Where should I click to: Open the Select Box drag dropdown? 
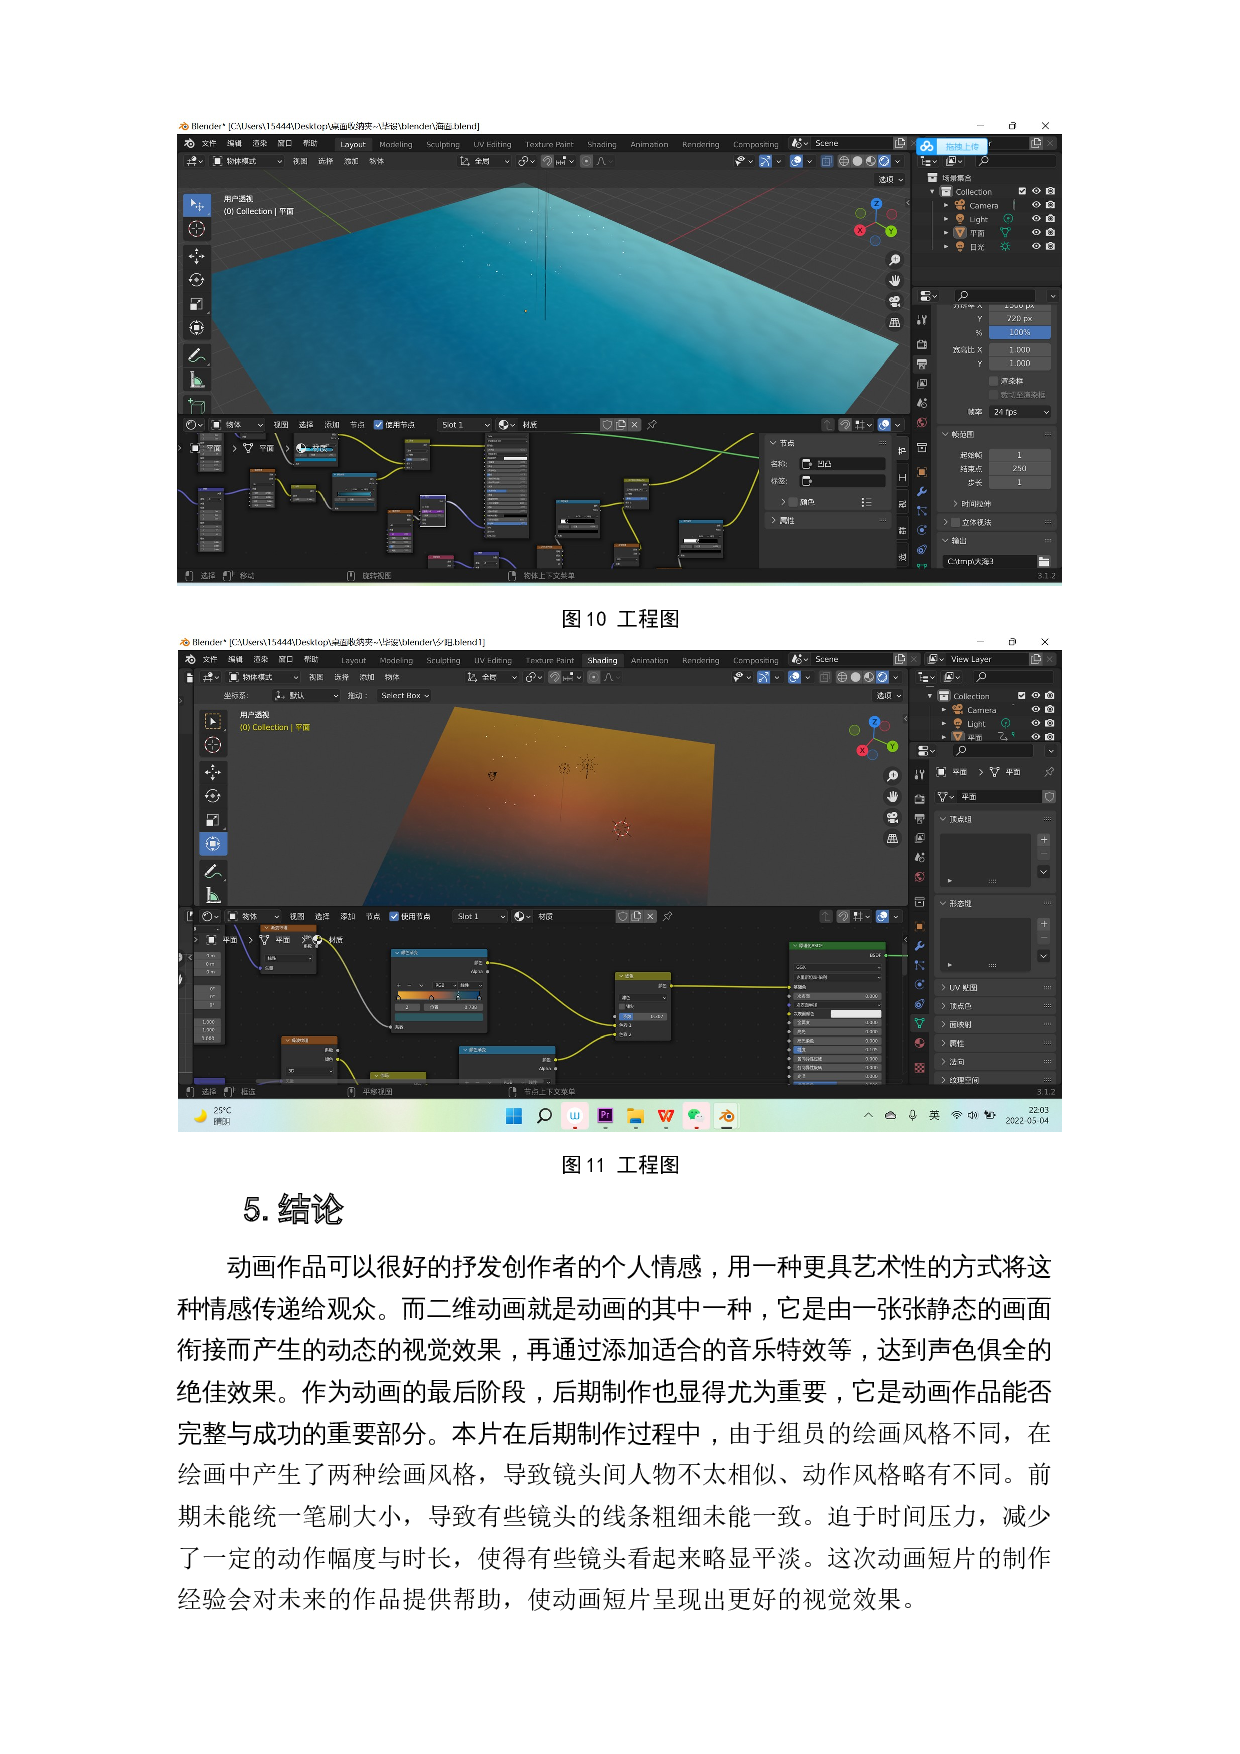[x=404, y=696]
